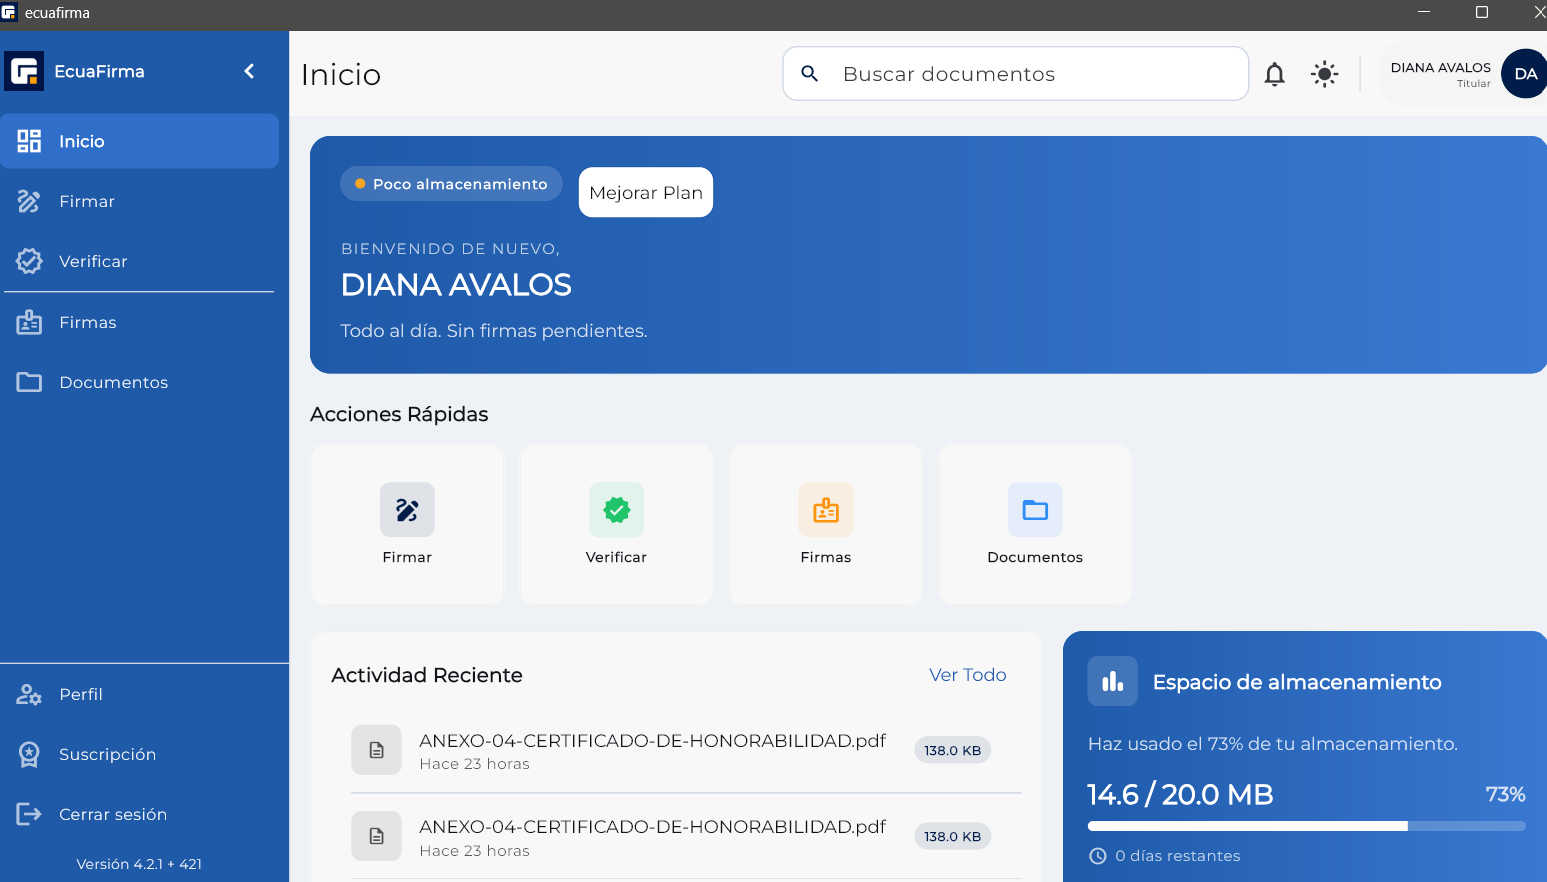Click the storage bar chart icon
Image resolution: width=1547 pixels, height=882 pixels.
[1113, 681]
